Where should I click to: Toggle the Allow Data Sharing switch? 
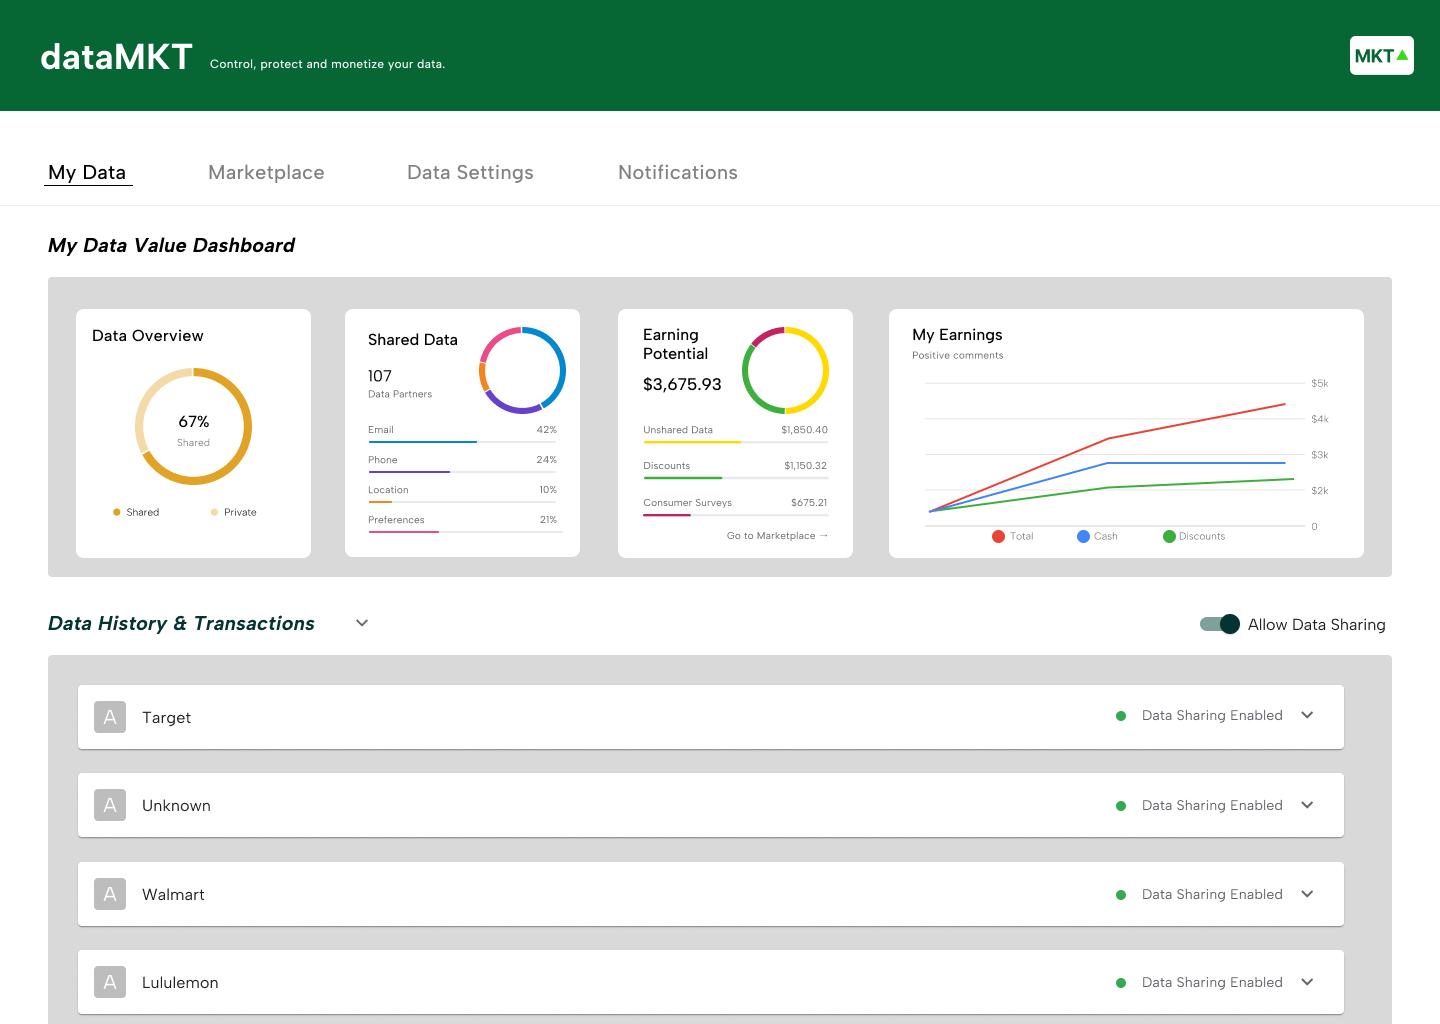point(1220,624)
